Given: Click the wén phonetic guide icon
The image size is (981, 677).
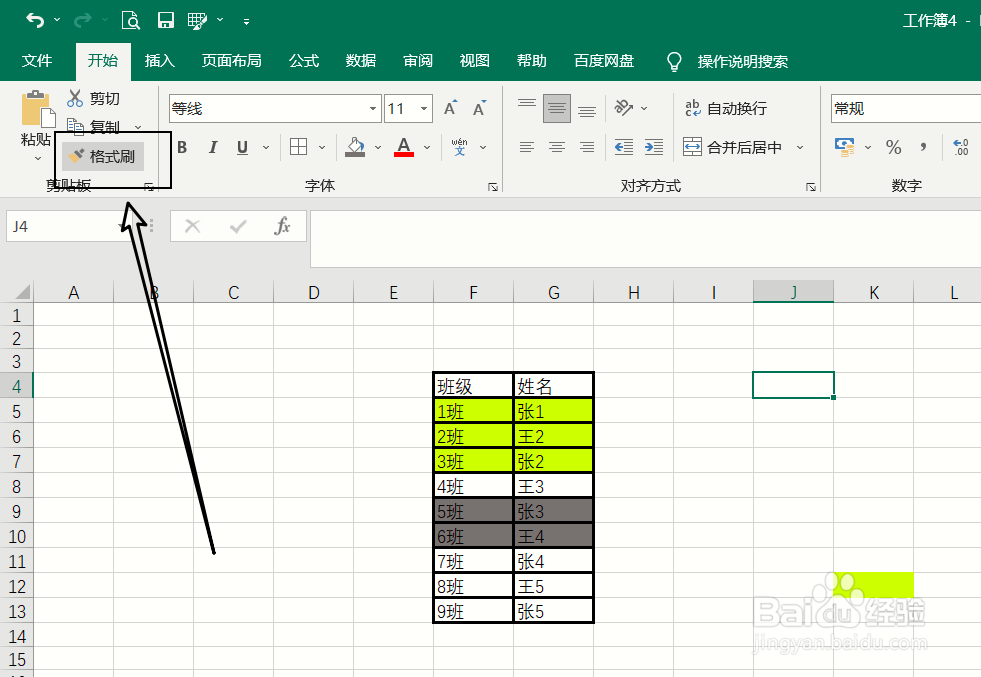Looking at the screenshot, I should 459,147.
